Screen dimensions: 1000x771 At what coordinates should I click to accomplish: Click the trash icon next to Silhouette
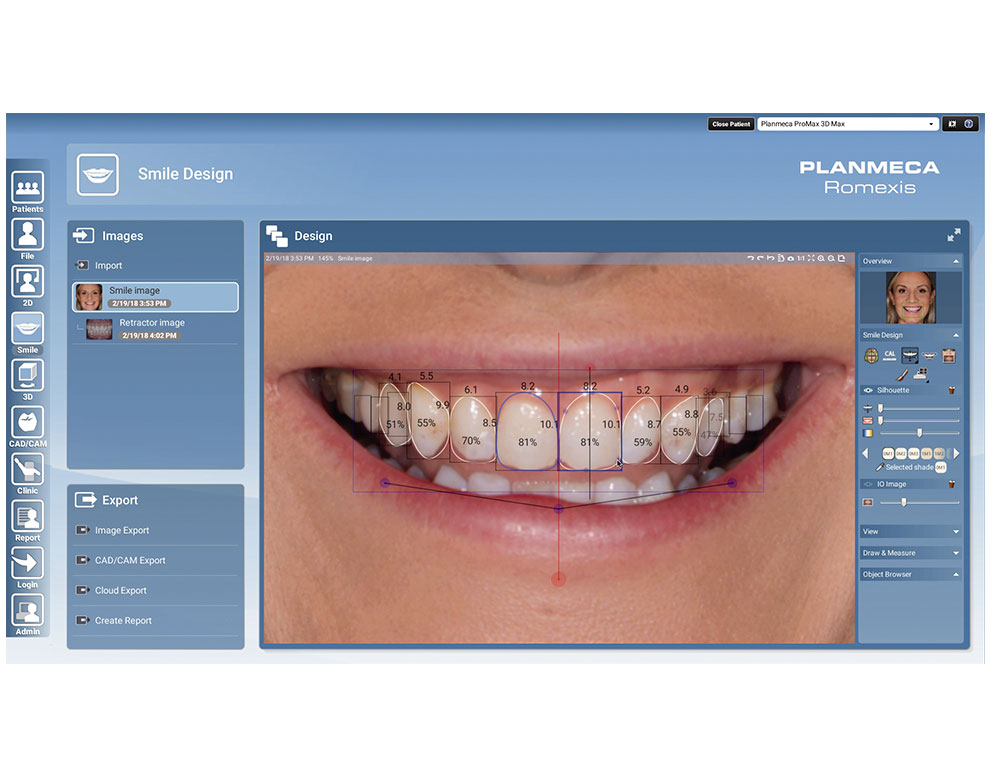point(951,389)
